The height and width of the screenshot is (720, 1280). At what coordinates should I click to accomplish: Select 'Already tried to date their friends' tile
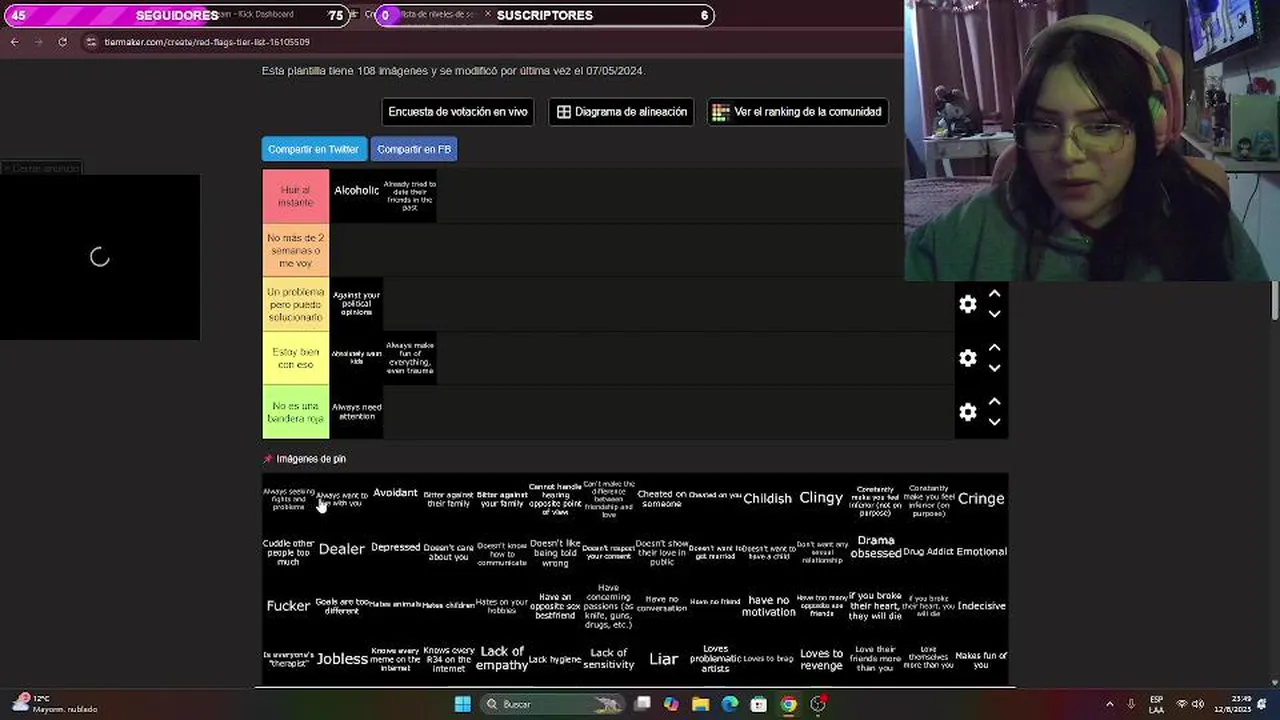(x=410, y=196)
